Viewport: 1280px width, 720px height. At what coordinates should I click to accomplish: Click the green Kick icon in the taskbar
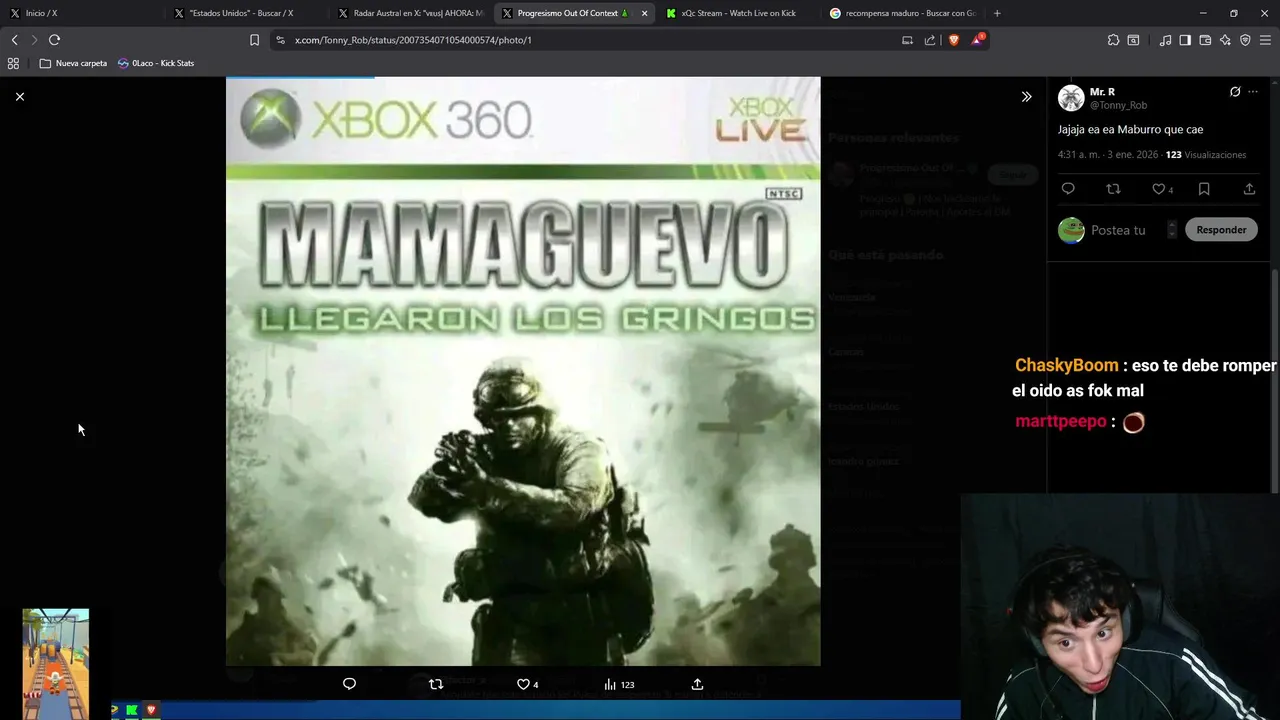(x=132, y=710)
